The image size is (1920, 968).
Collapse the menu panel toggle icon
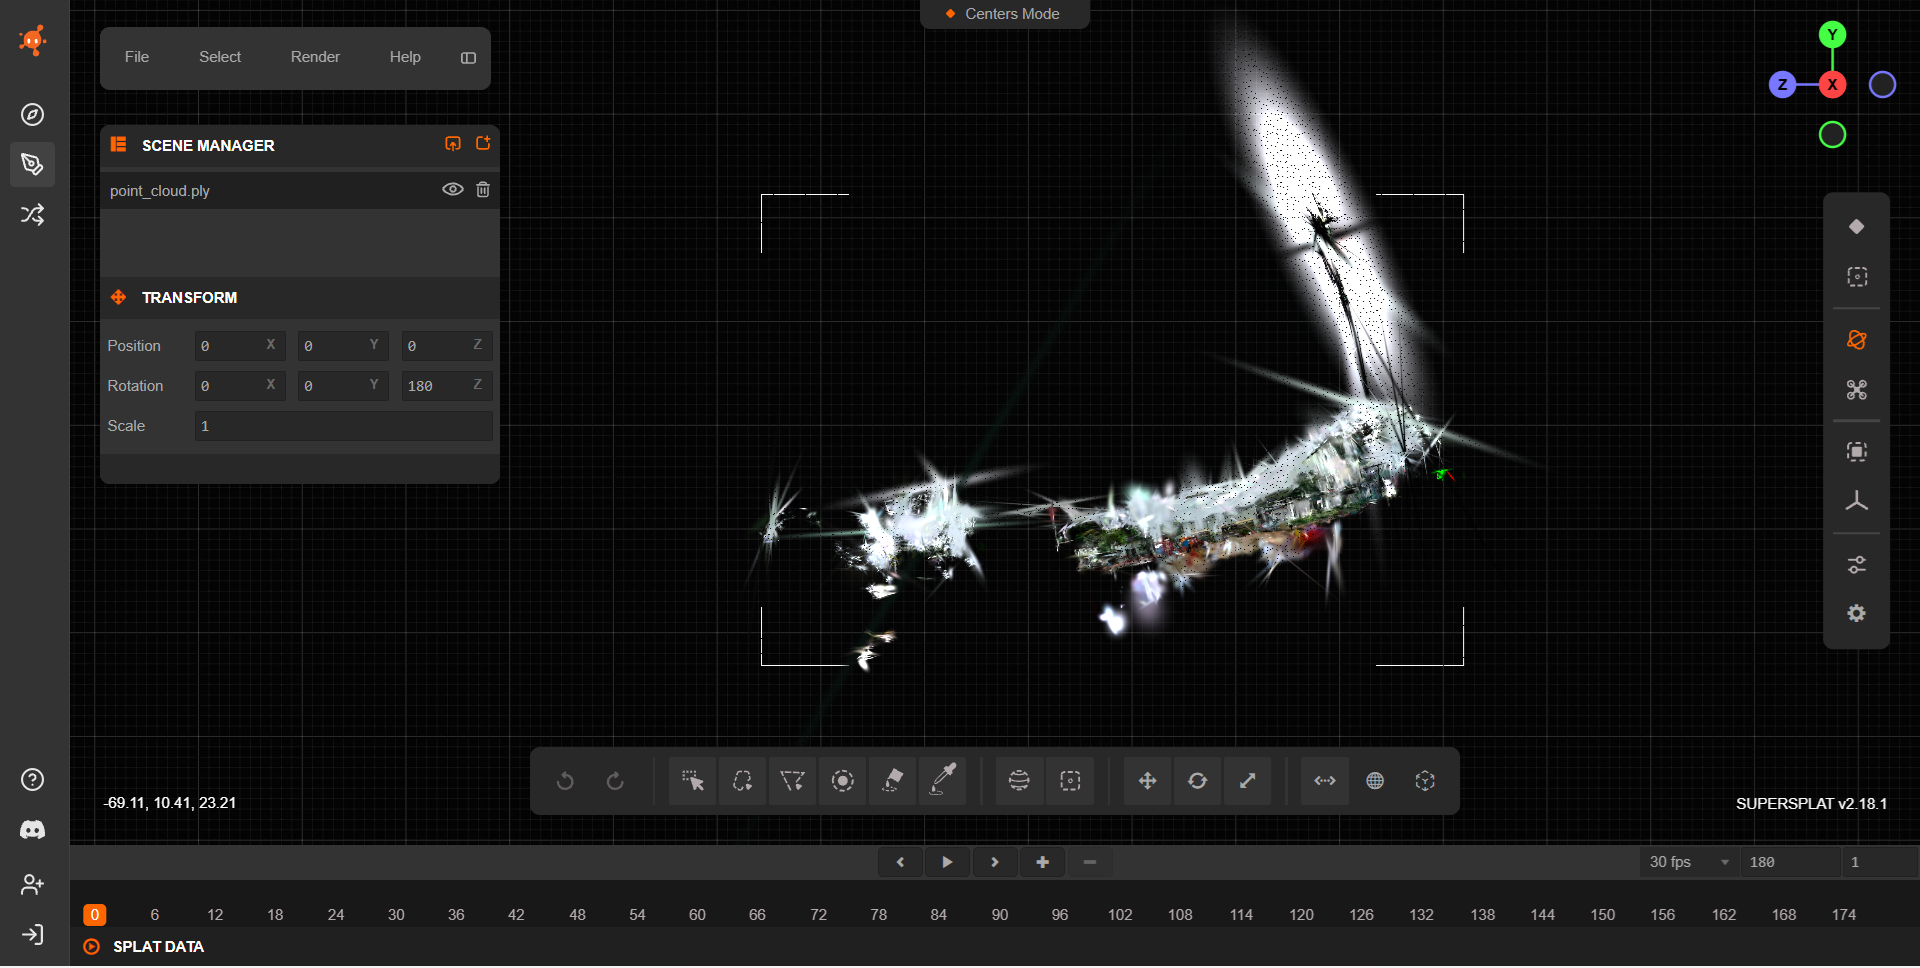click(468, 58)
